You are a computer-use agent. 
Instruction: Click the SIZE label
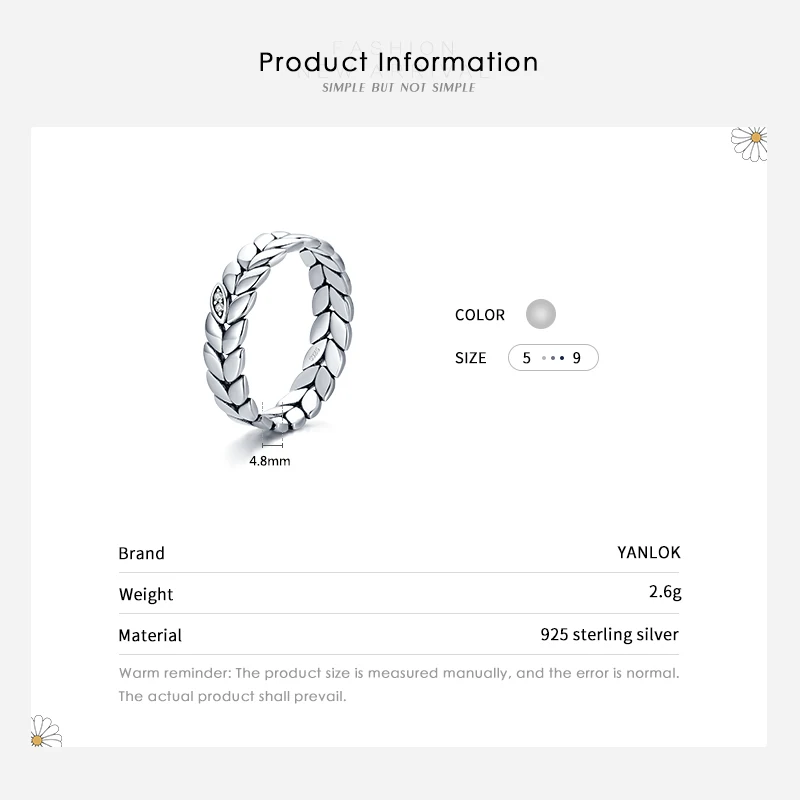[471, 358]
